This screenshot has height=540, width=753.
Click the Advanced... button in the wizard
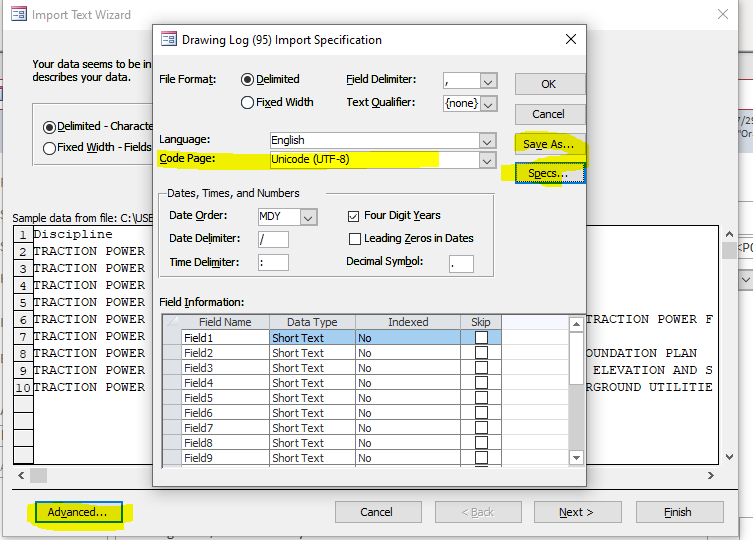[x=78, y=512]
